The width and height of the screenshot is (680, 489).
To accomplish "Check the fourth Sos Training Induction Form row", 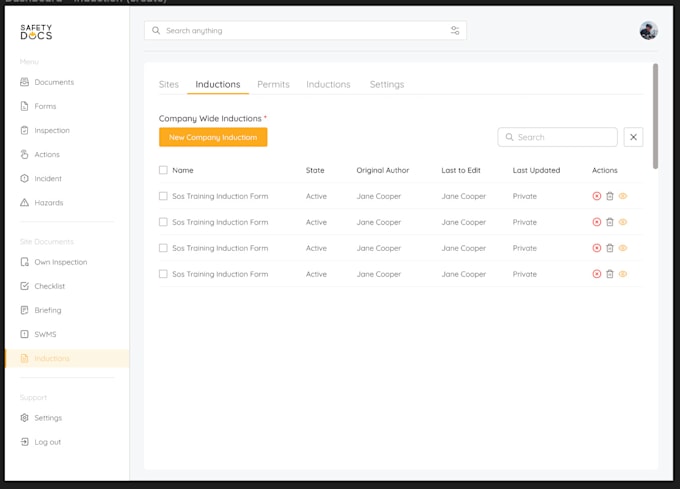I will click(163, 274).
